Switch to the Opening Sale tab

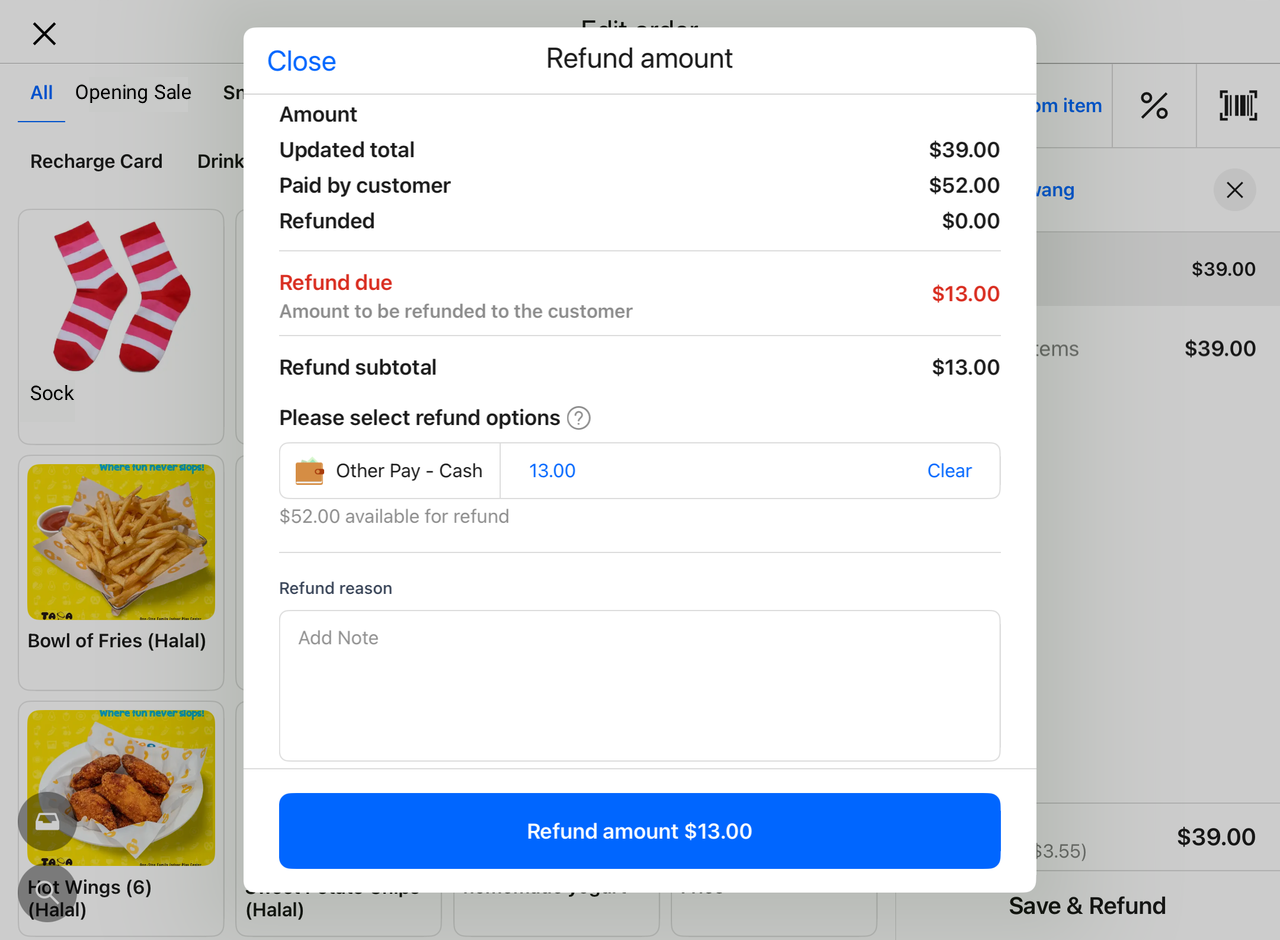coord(133,93)
